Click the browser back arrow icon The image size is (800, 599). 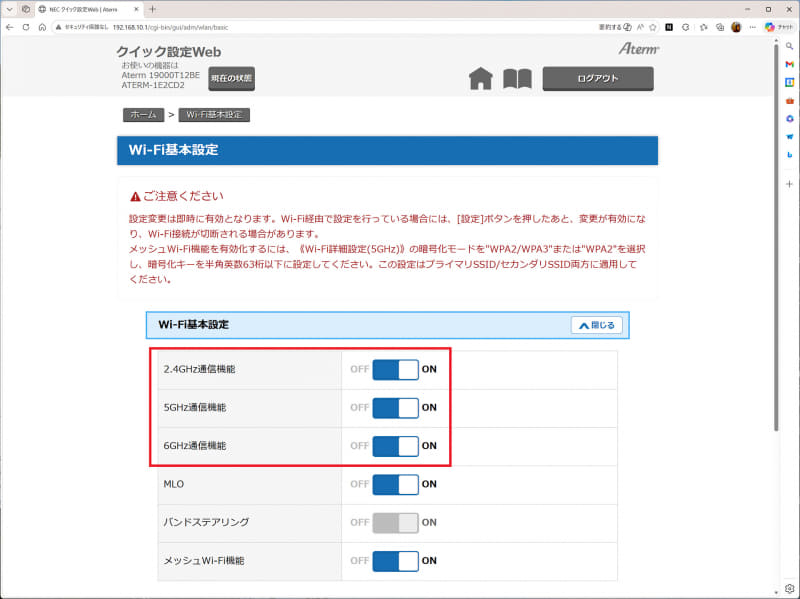tap(9, 27)
